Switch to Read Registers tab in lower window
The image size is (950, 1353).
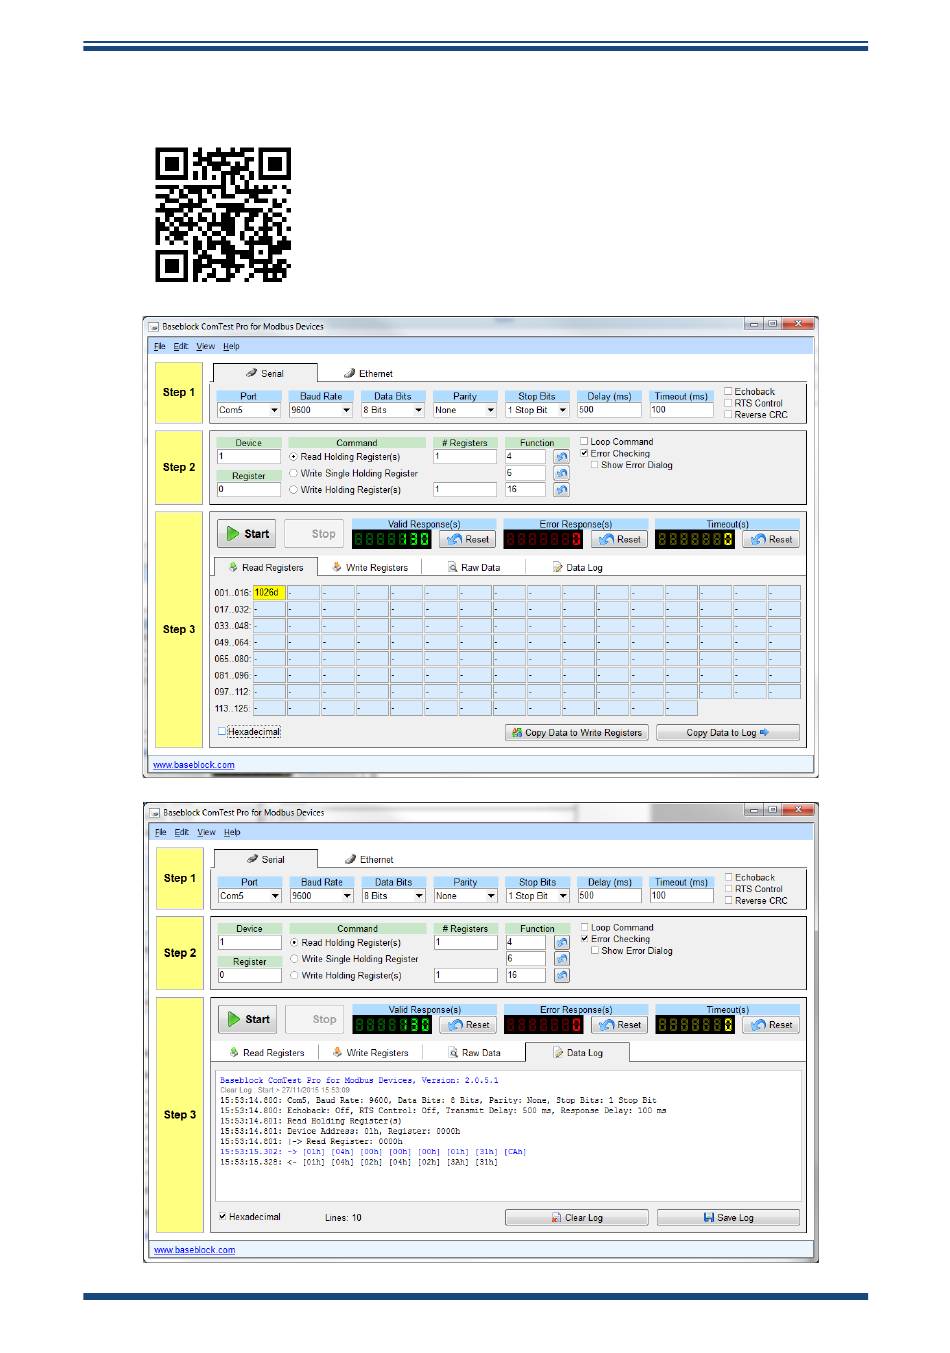click(267, 1053)
